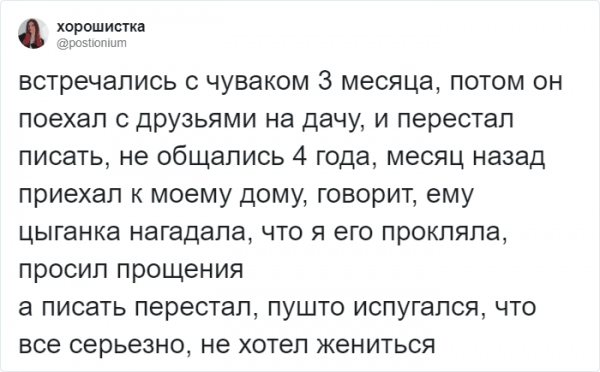The width and height of the screenshot is (600, 372).
Task: Open the хорошистка profile avatar
Action: pos(33,34)
